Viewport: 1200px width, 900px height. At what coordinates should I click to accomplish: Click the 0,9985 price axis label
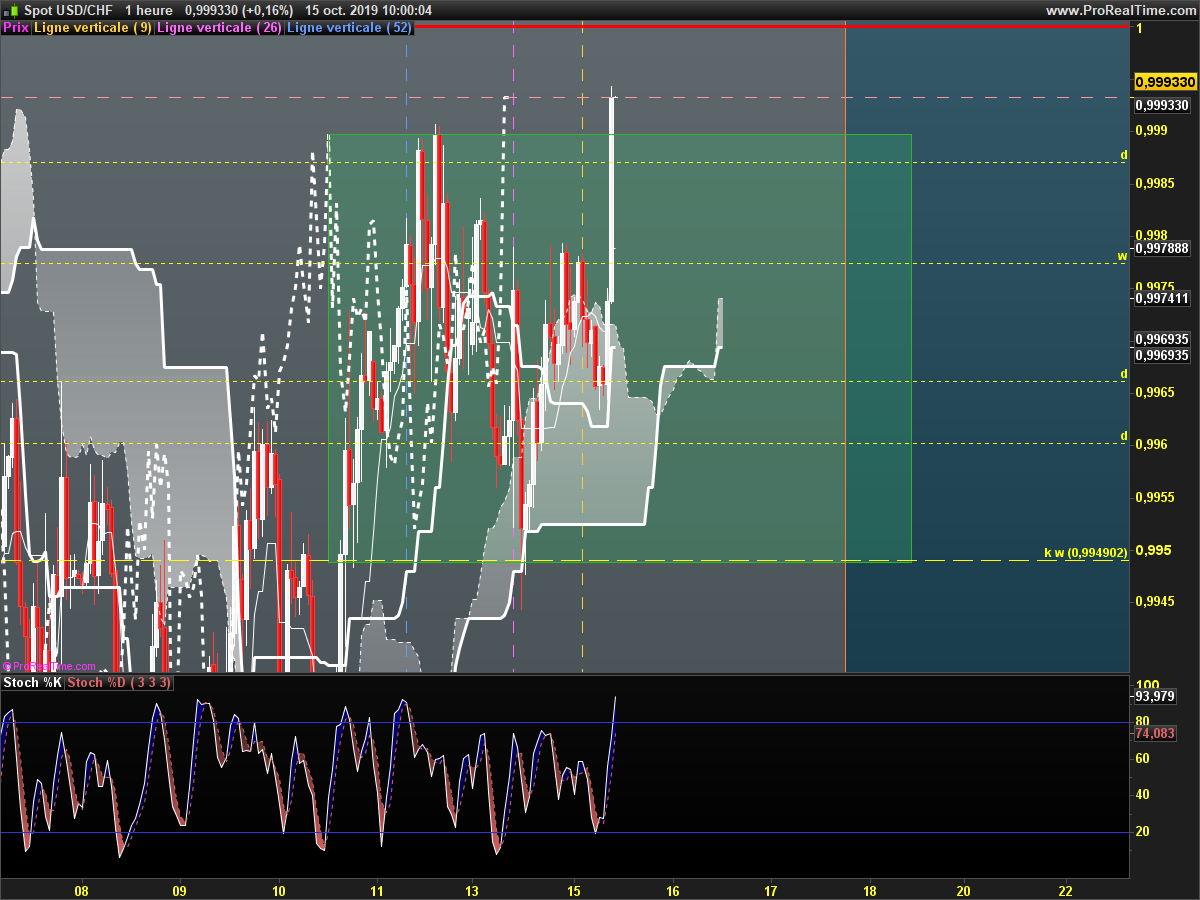[x=1154, y=183]
